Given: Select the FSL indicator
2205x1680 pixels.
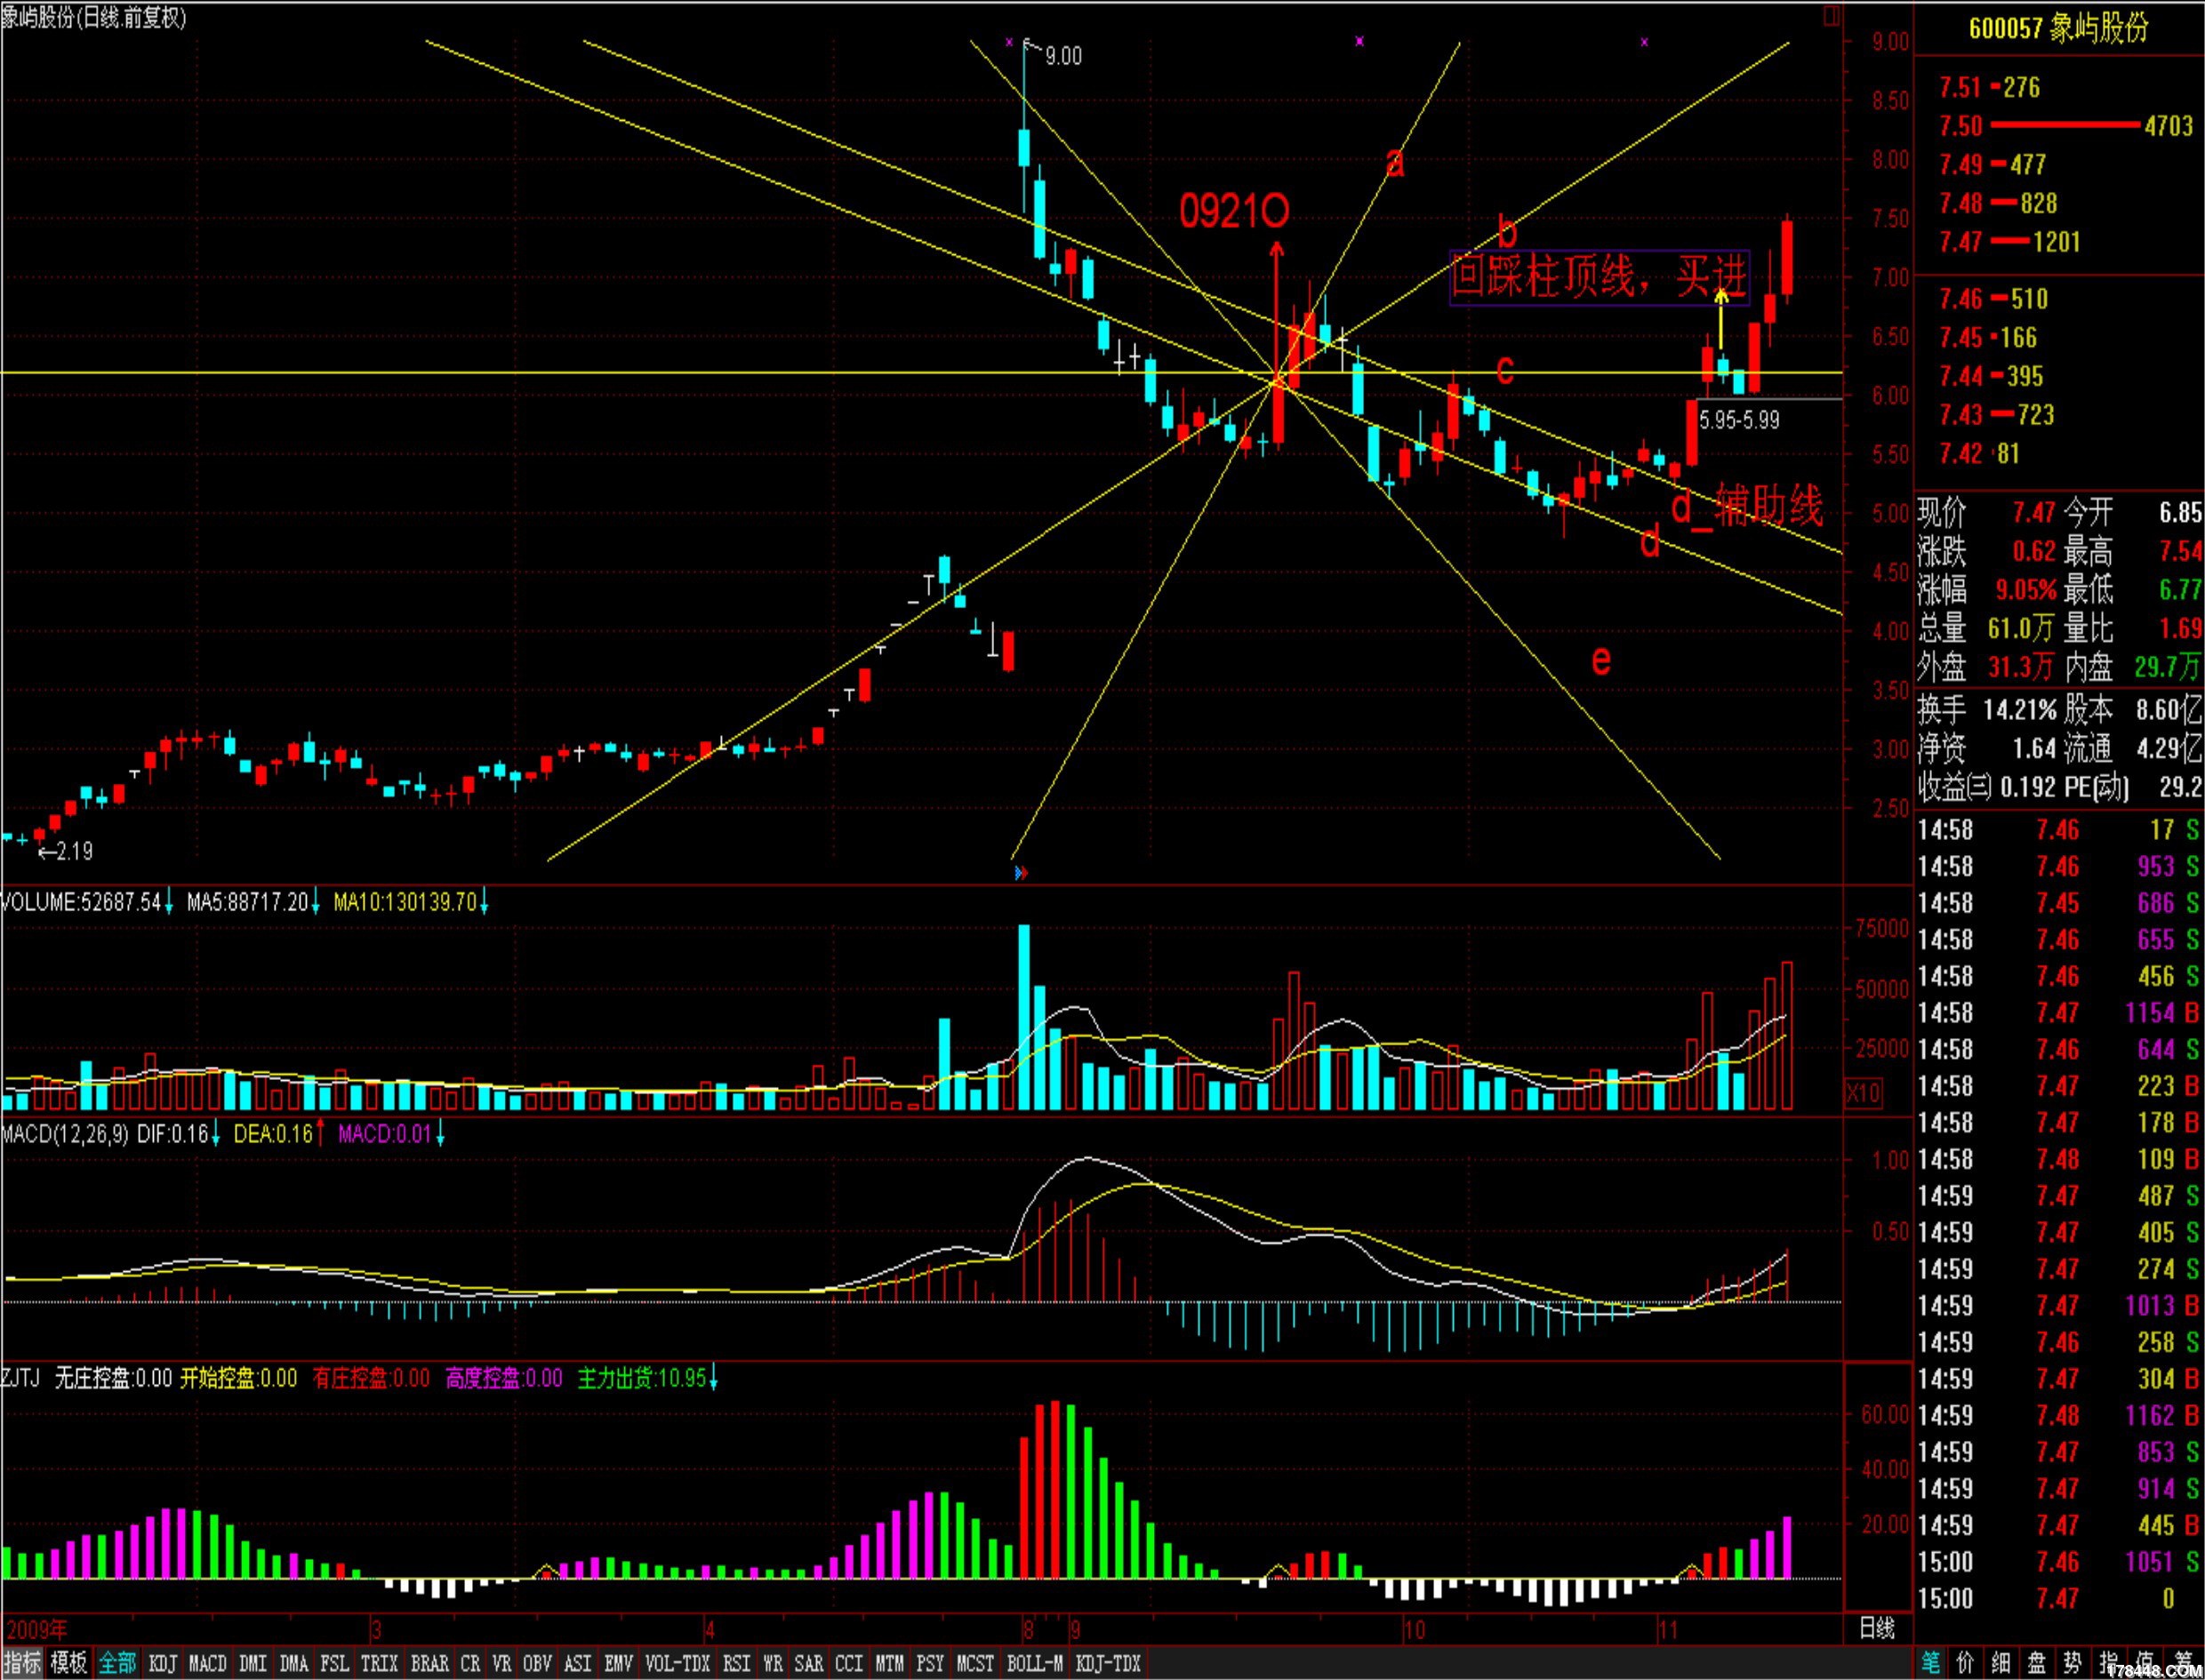Looking at the screenshot, I should point(335,1664).
